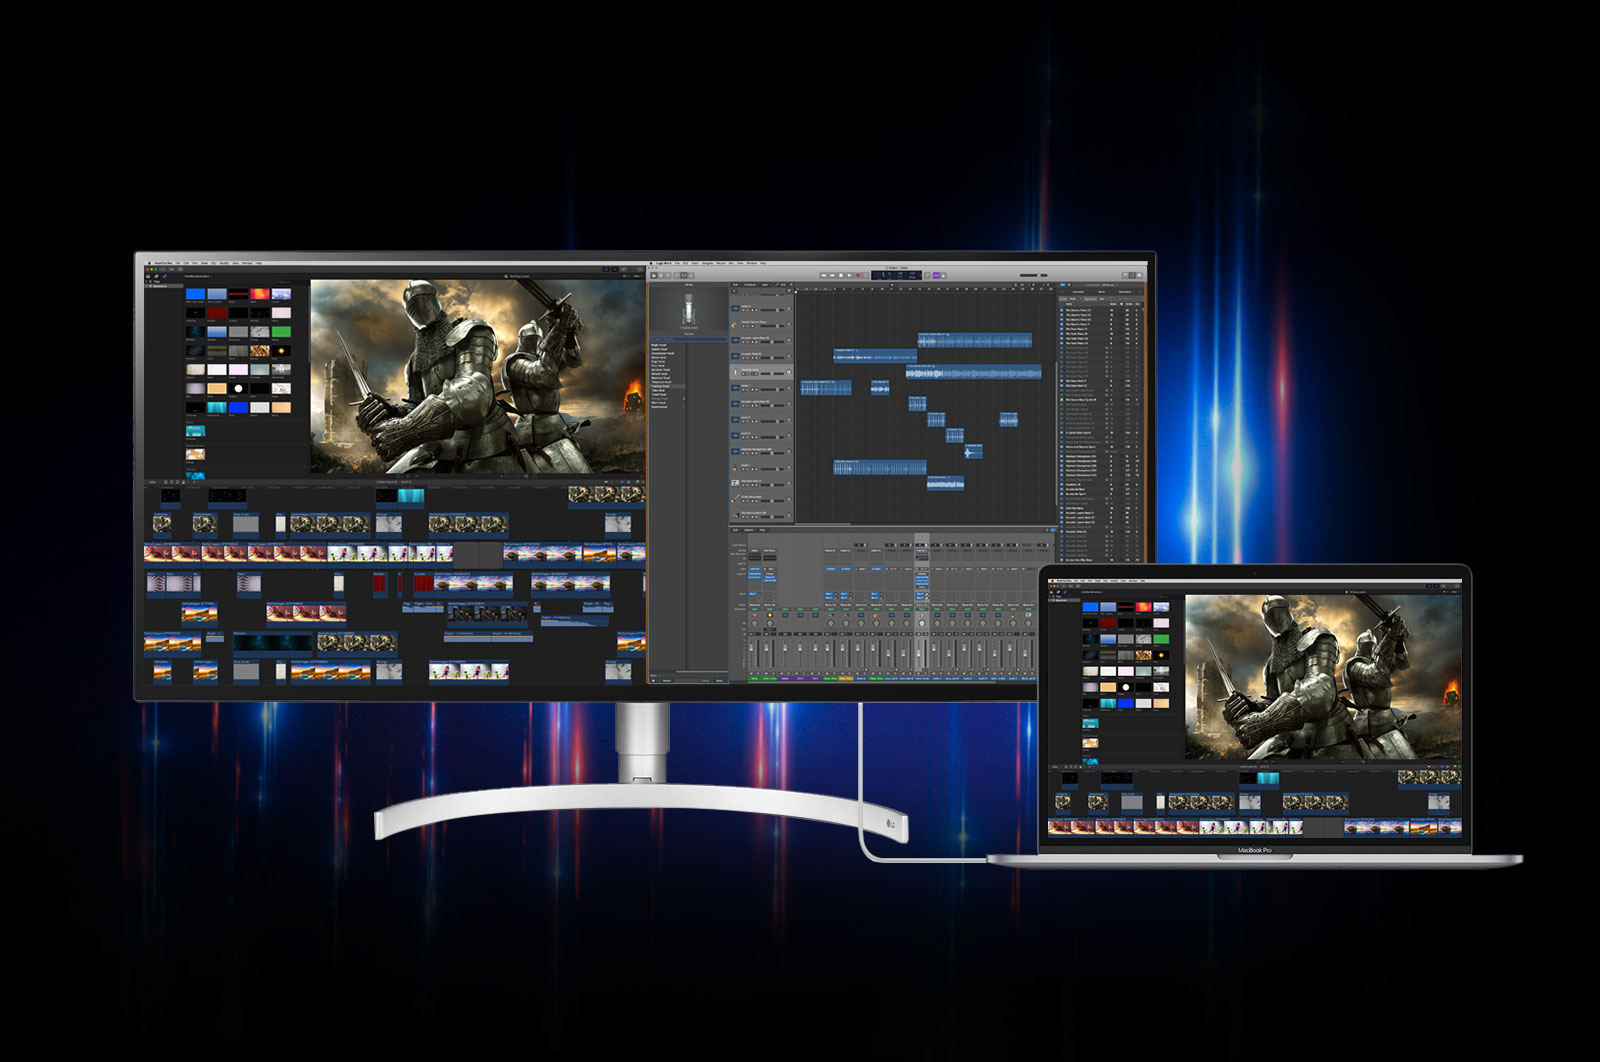Image resolution: width=1600 pixels, height=1062 pixels.
Task: Click Logic Pro's LCD position display
Action: (x=897, y=275)
